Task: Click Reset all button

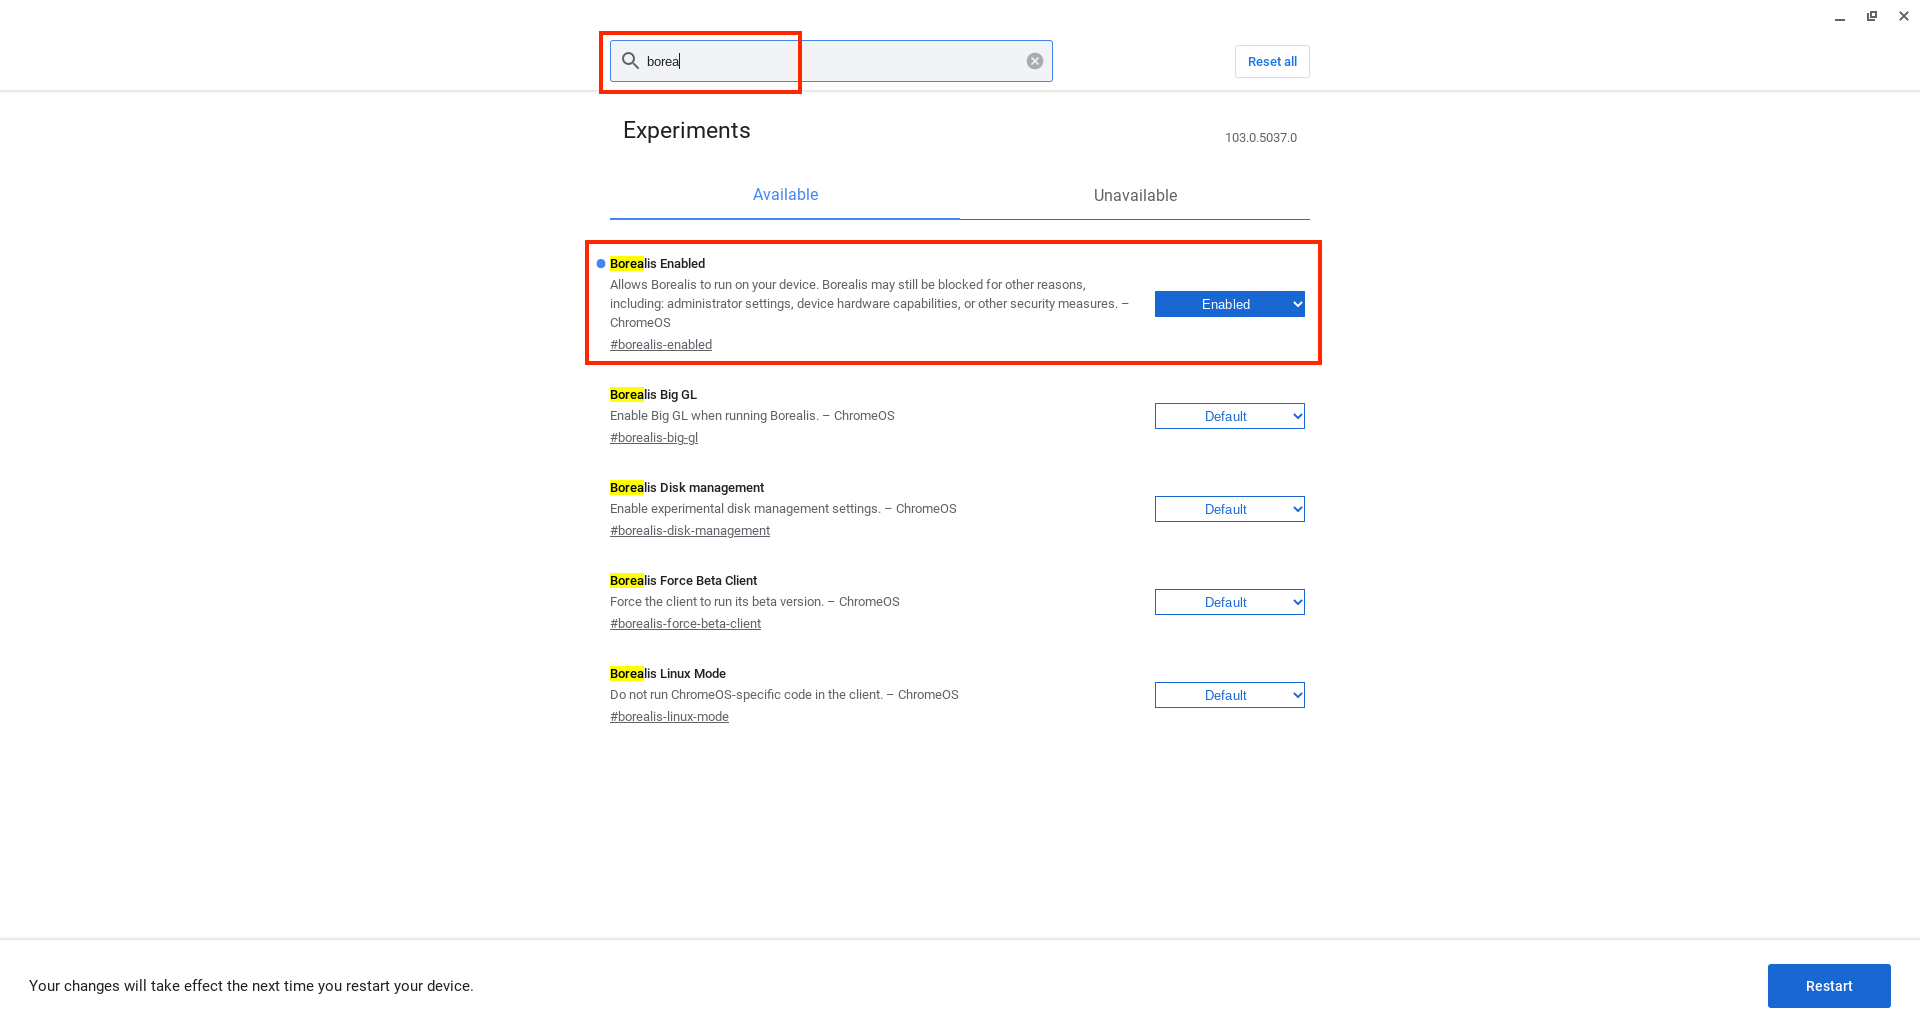Action: point(1272,61)
